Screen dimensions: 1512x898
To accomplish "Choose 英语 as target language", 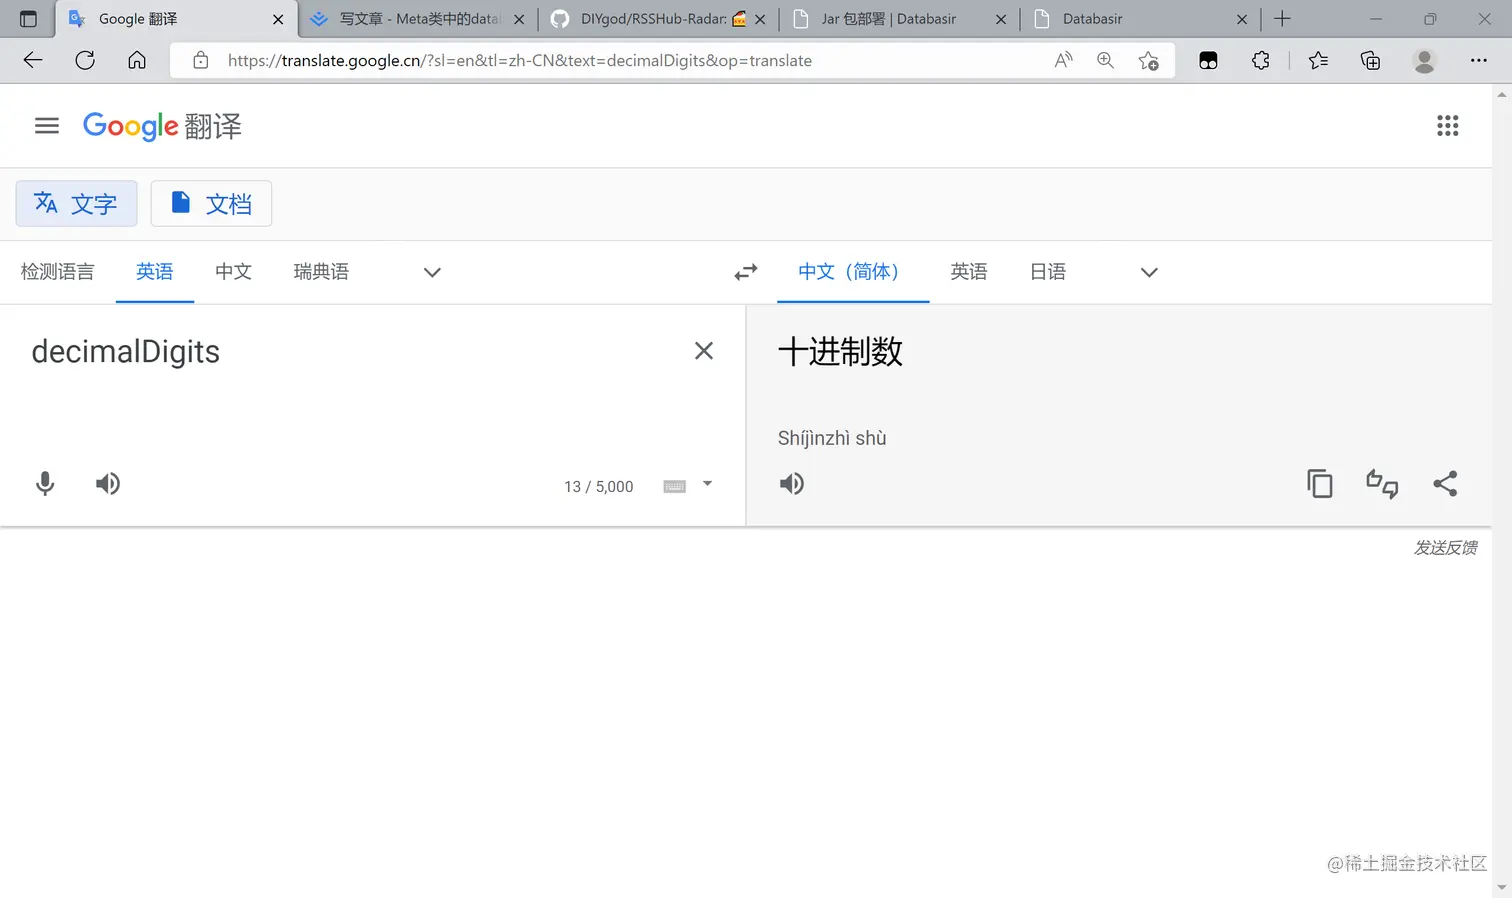I will point(969,272).
